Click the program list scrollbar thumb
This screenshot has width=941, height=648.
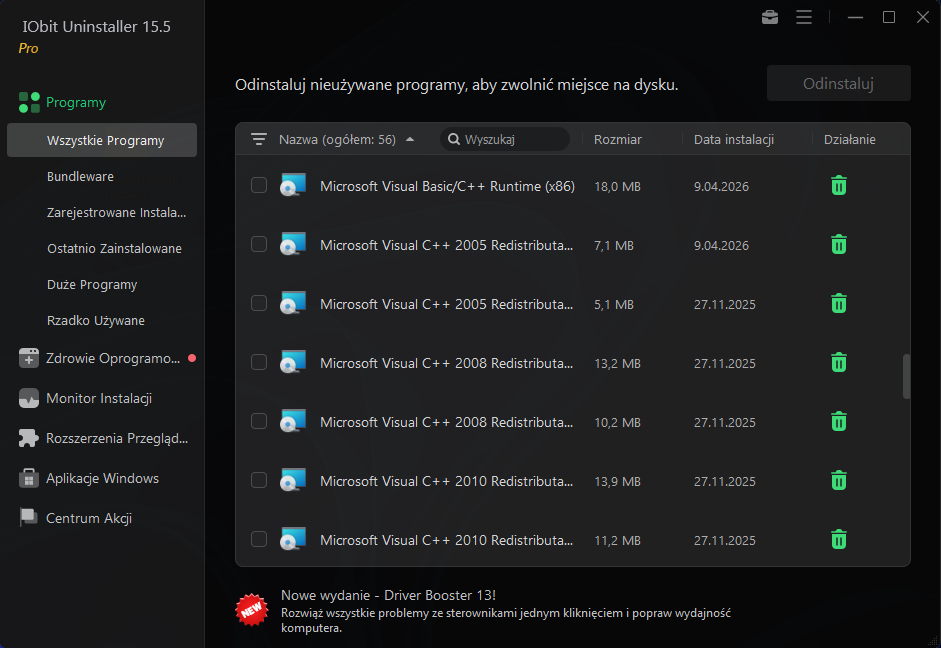coord(906,376)
